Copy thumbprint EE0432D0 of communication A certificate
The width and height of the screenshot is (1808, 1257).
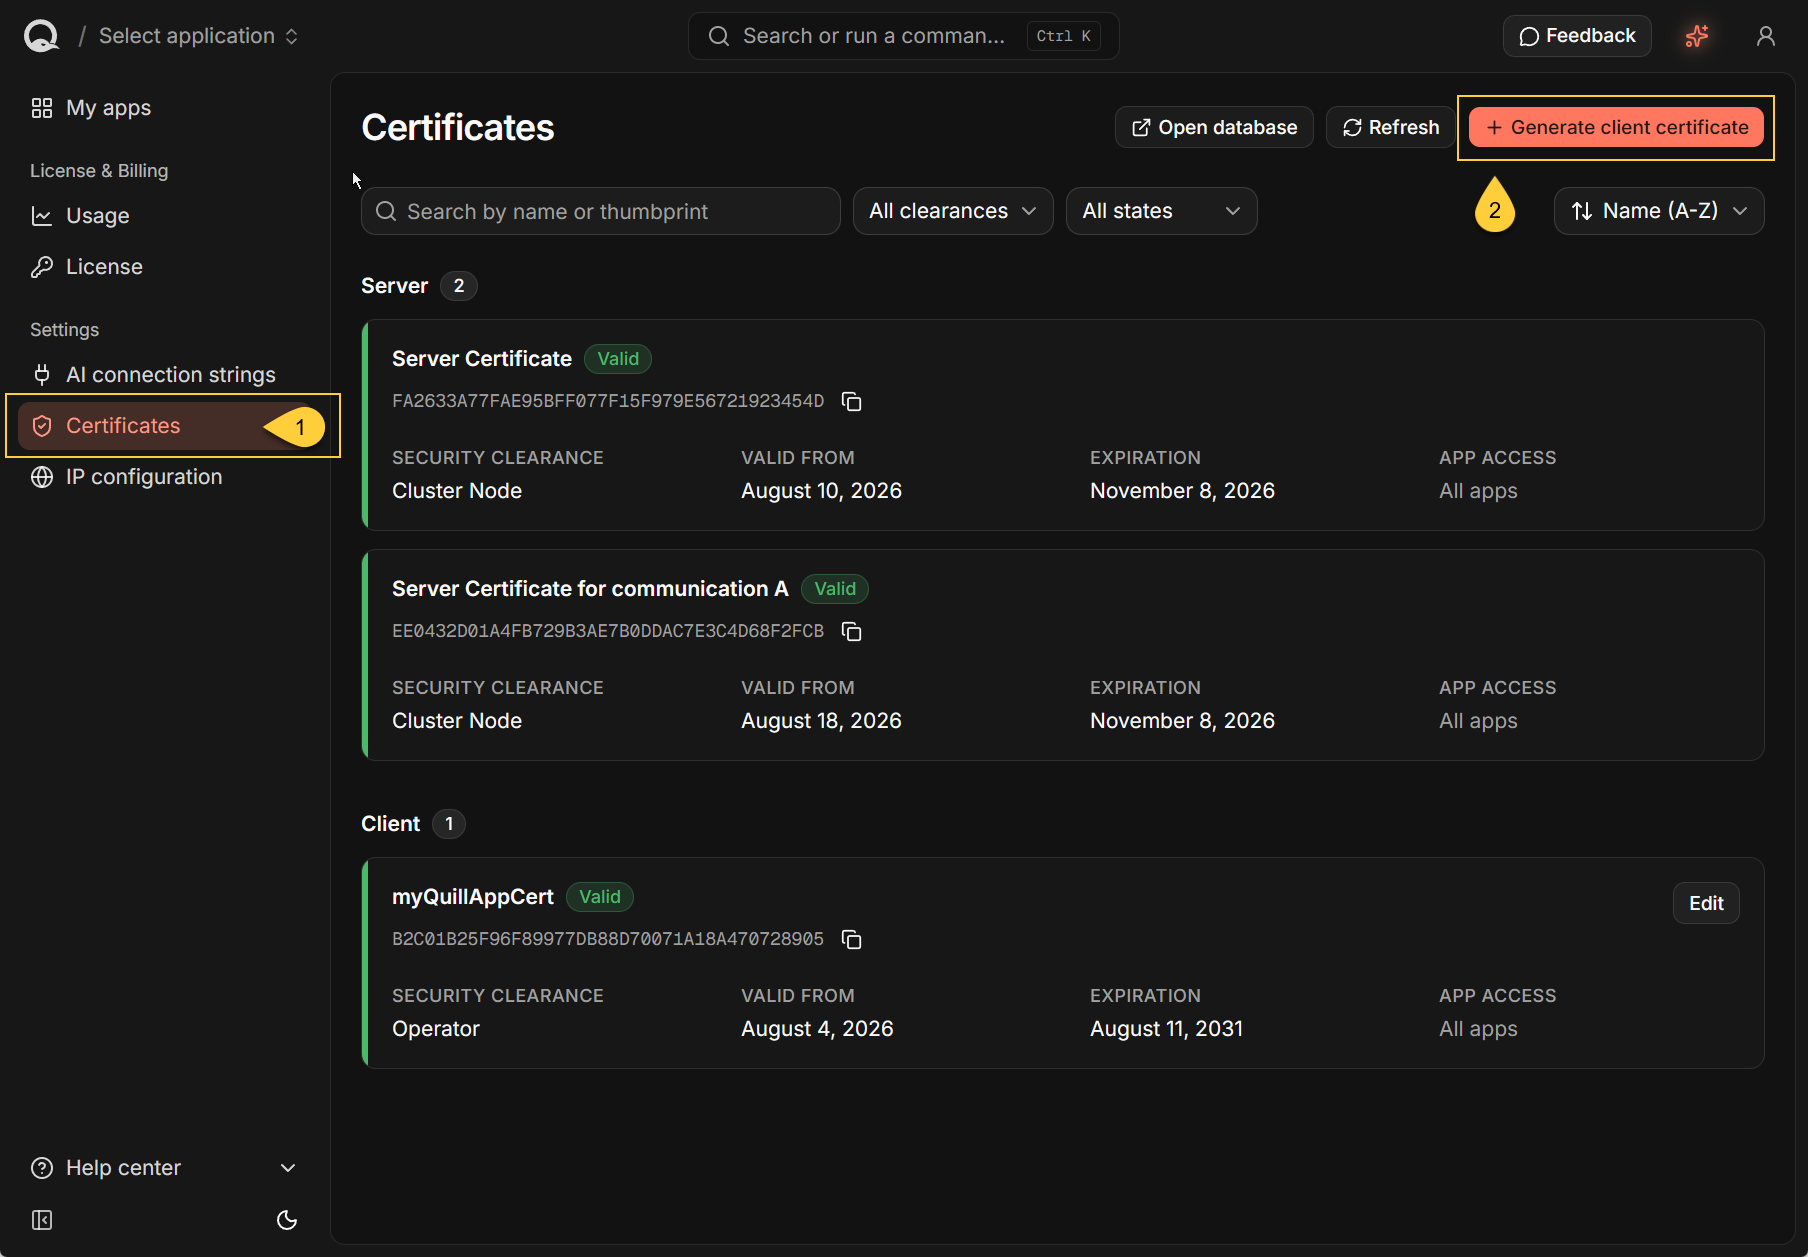click(x=851, y=631)
